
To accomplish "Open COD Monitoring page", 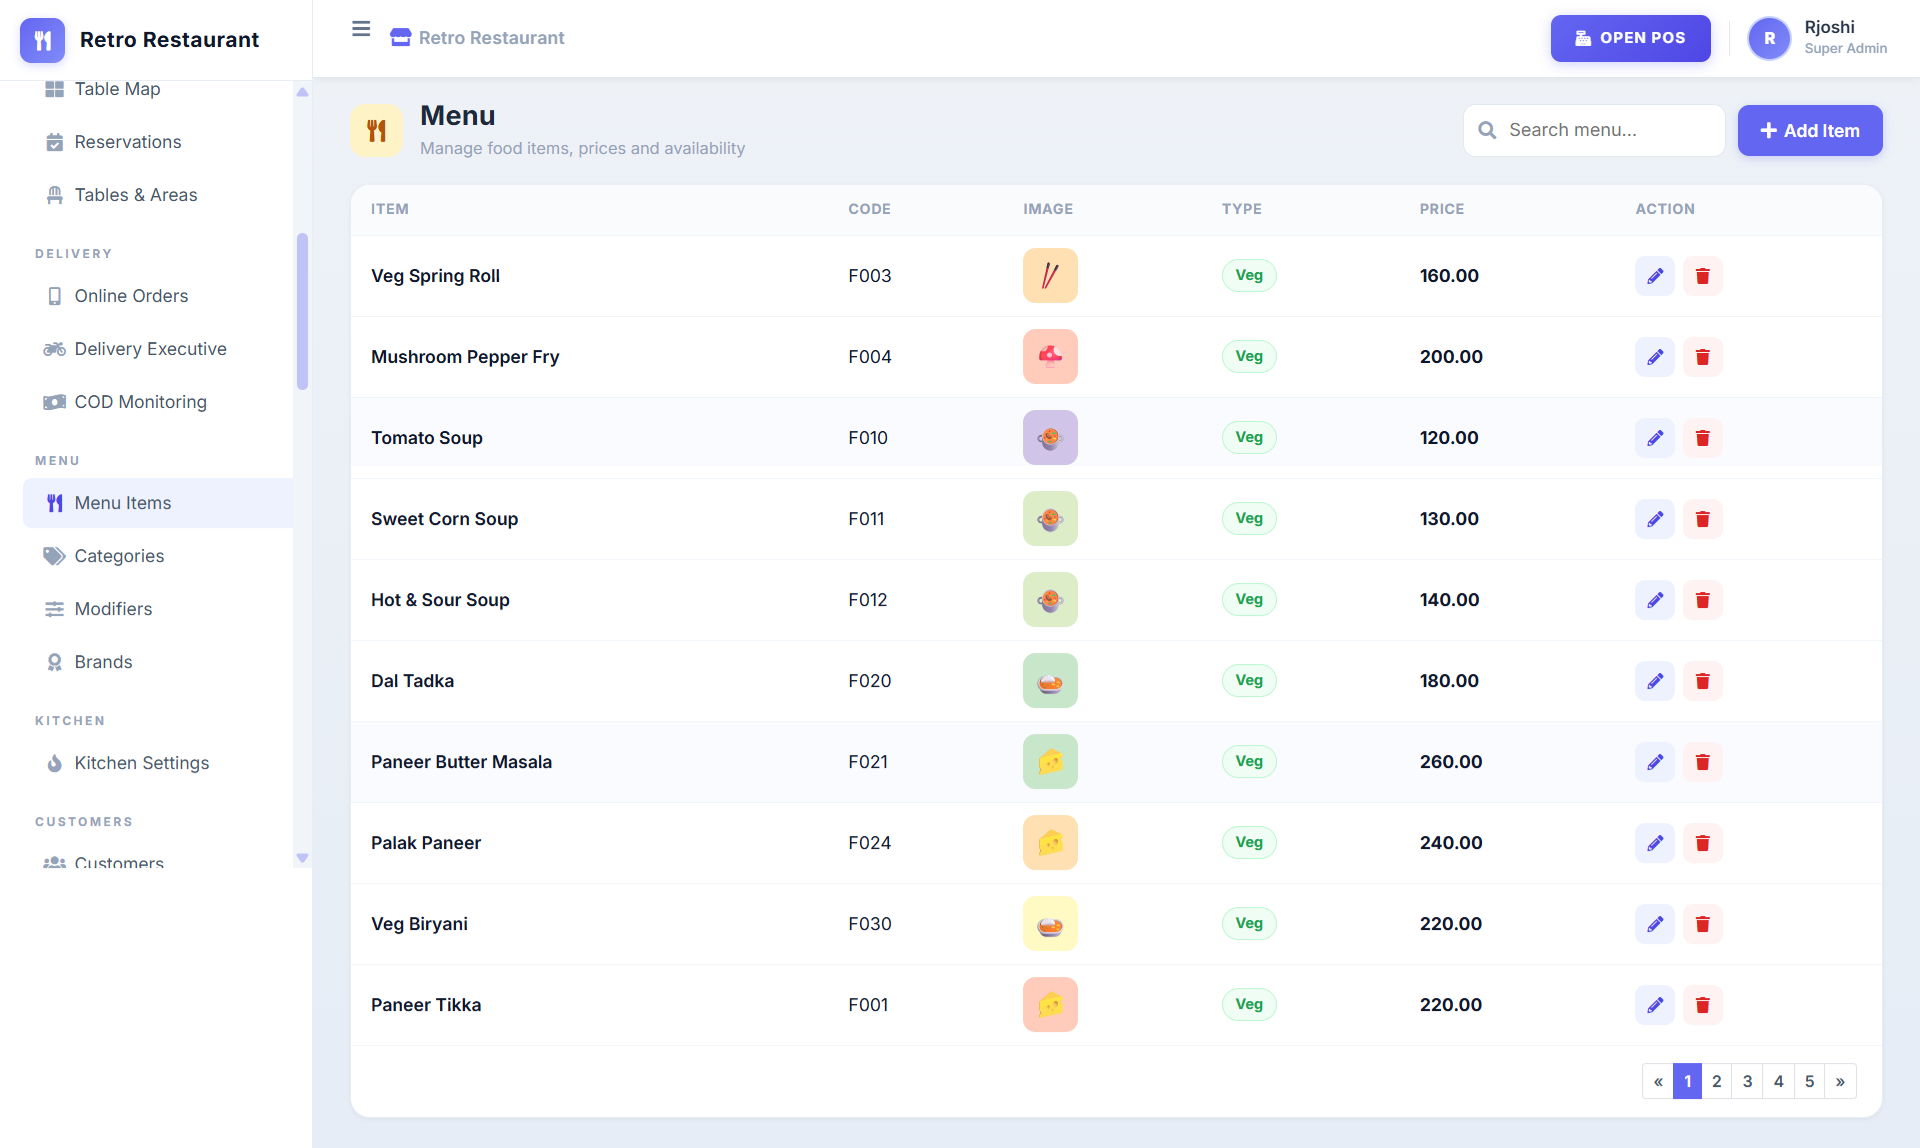I will 158,402.
